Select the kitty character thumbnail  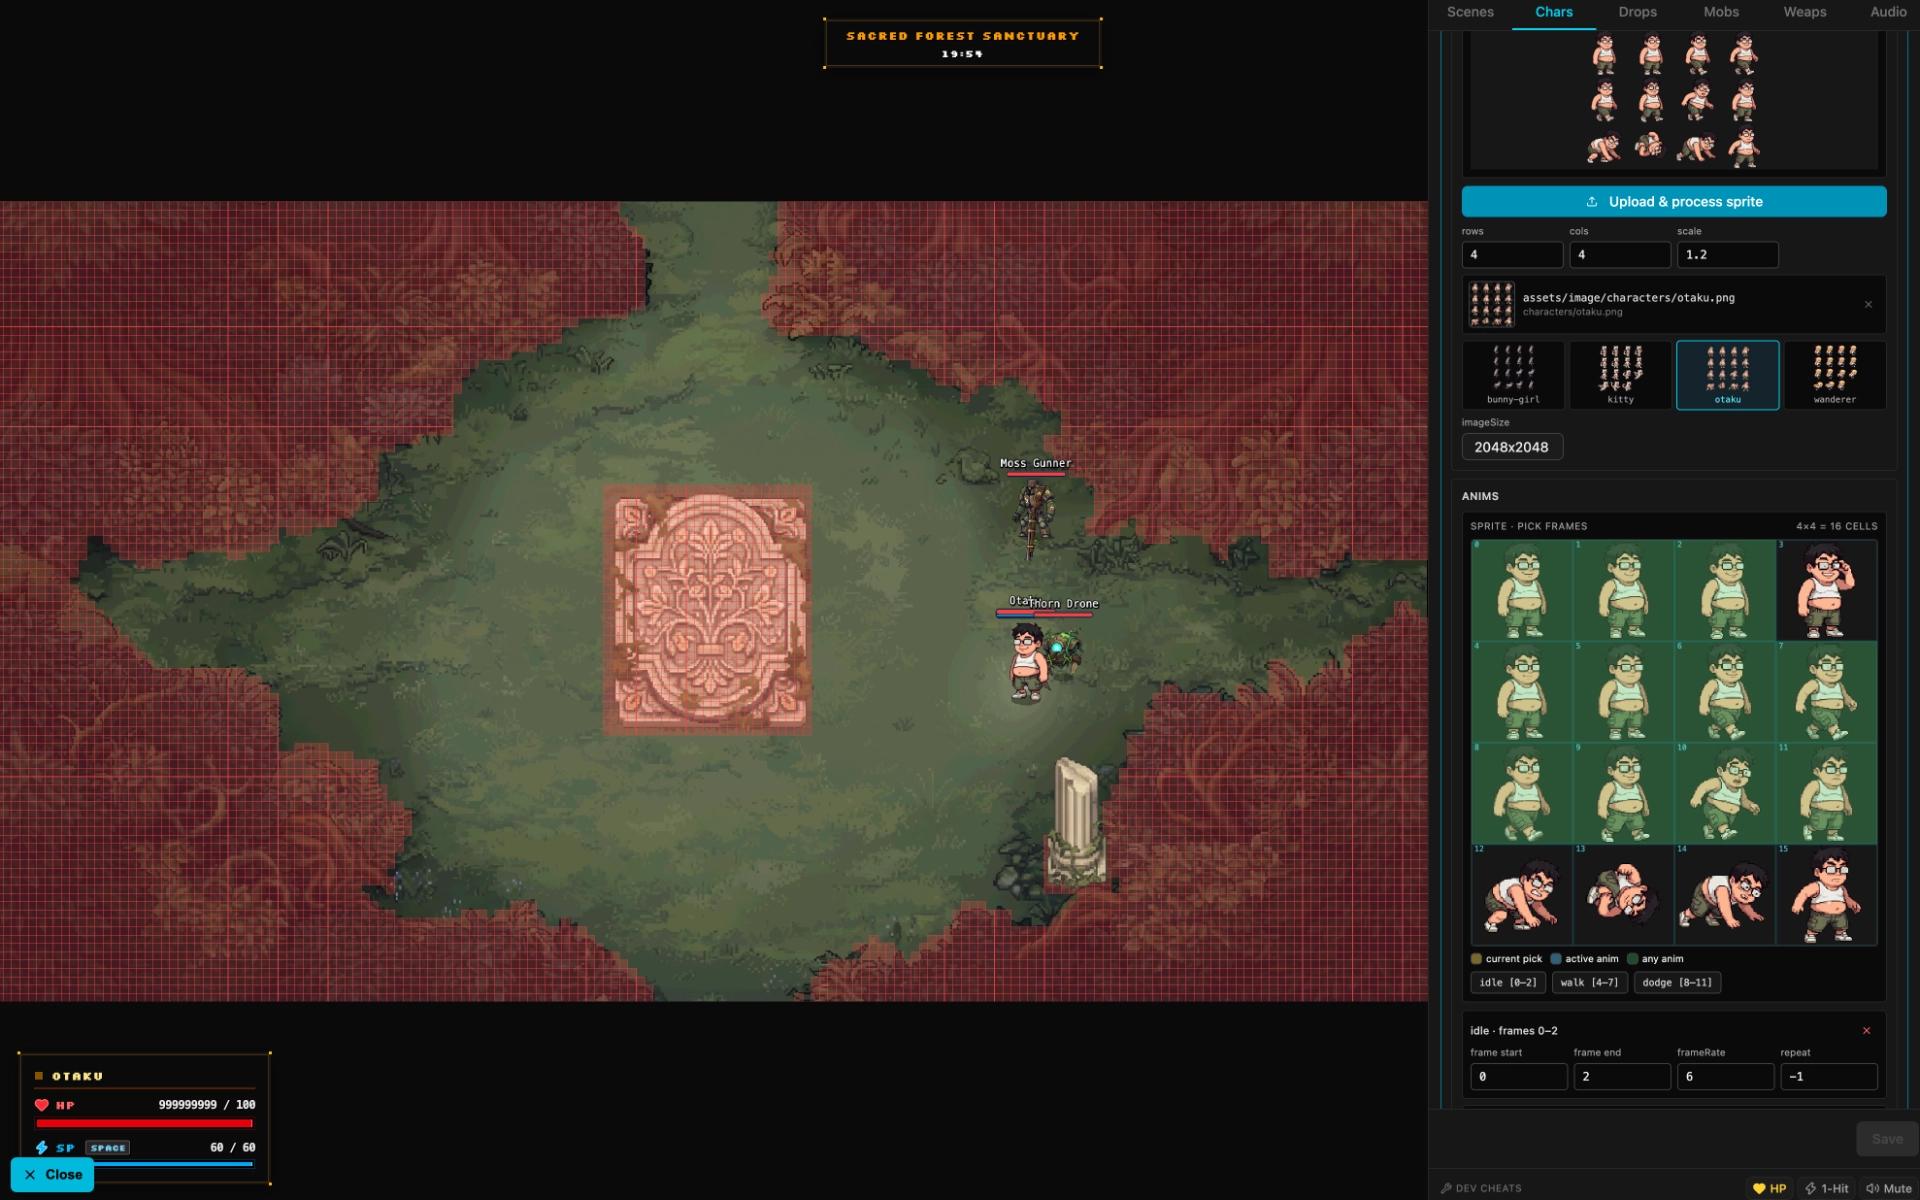tap(1620, 375)
